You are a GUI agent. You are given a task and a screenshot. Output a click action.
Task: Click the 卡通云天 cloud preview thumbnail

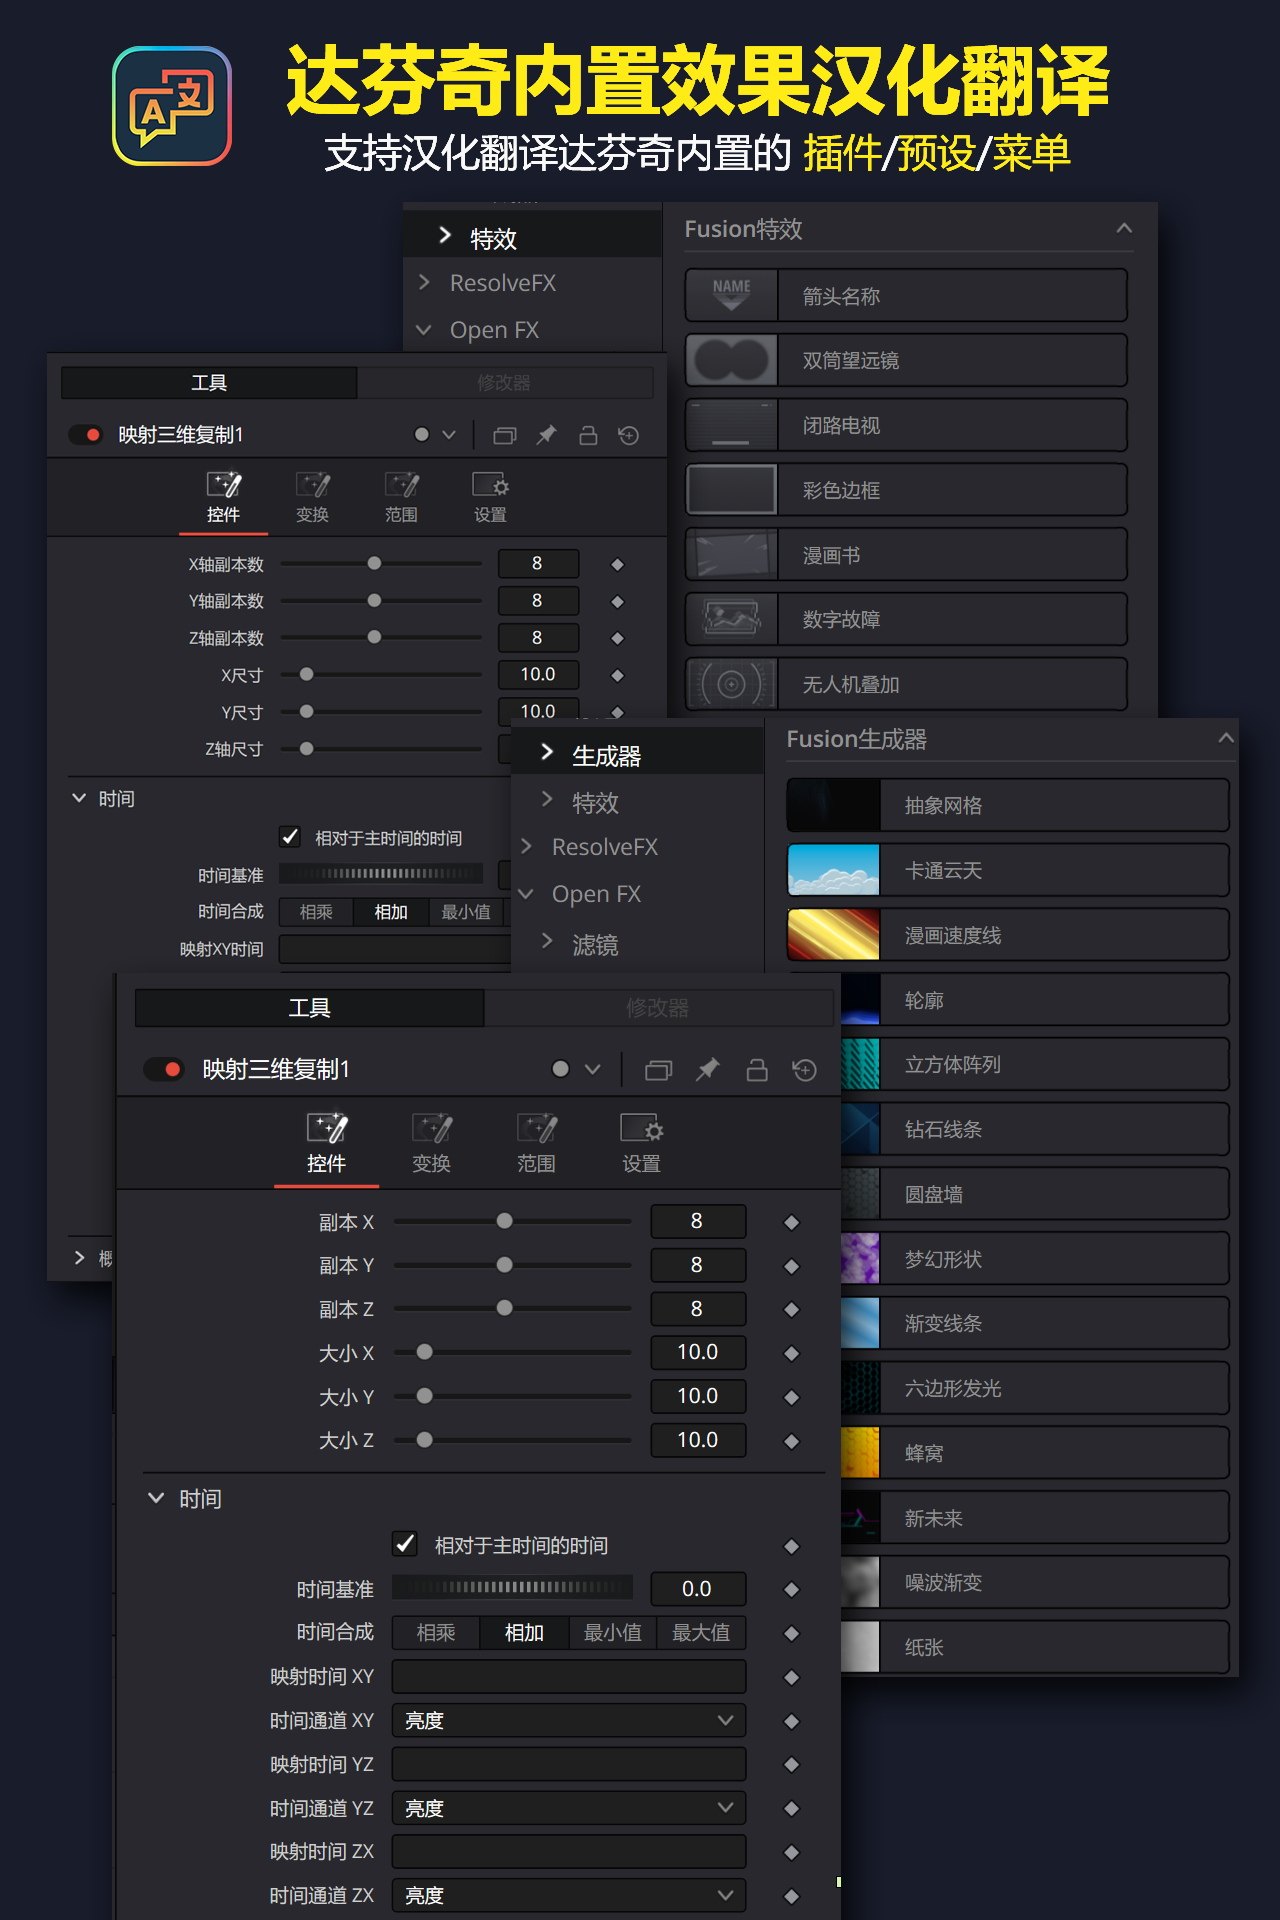tap(834, 870)
